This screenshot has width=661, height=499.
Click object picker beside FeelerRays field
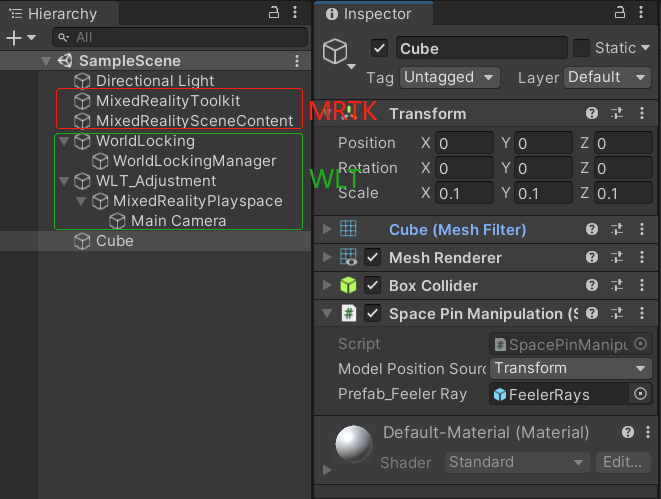[641, 394]
